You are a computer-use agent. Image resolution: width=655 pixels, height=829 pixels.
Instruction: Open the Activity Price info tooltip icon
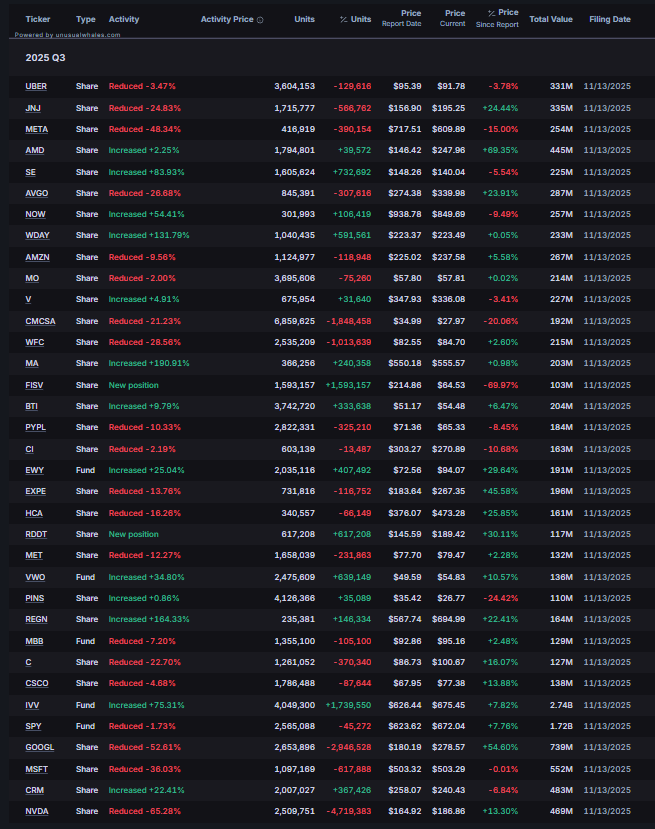point(260,19)
